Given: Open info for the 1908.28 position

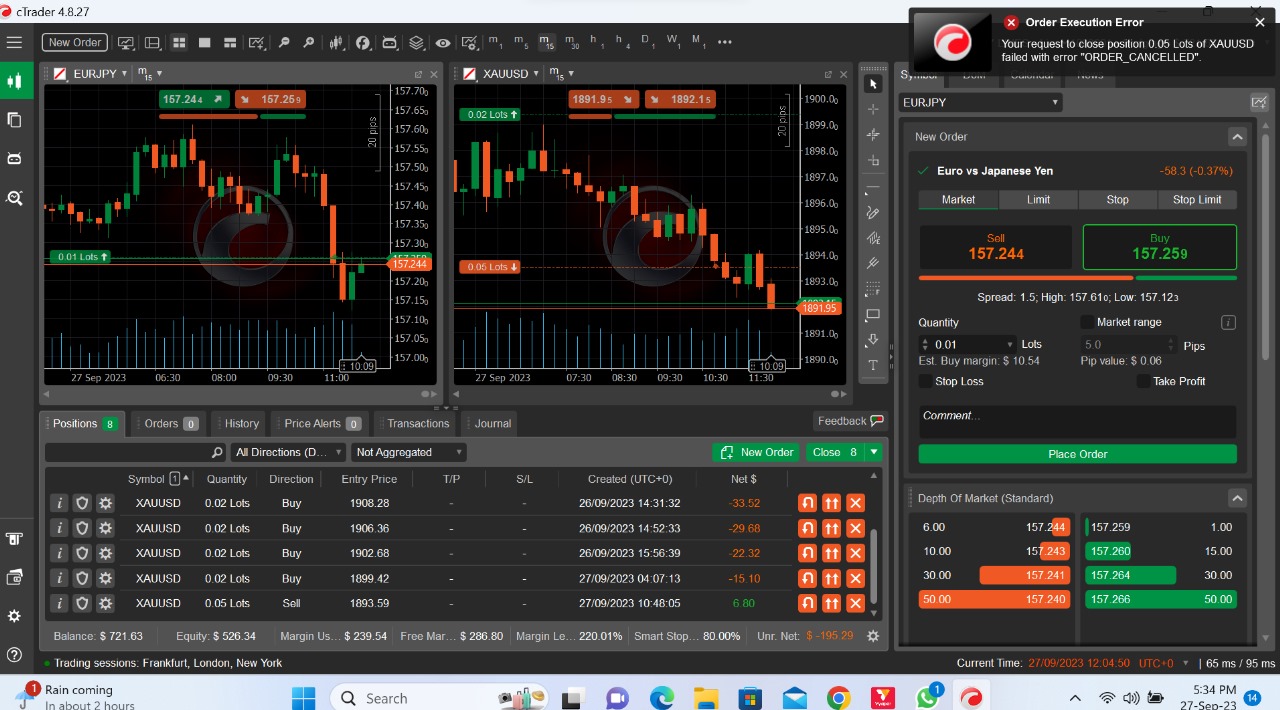Looking at the screenshot, I should point(59,503).
